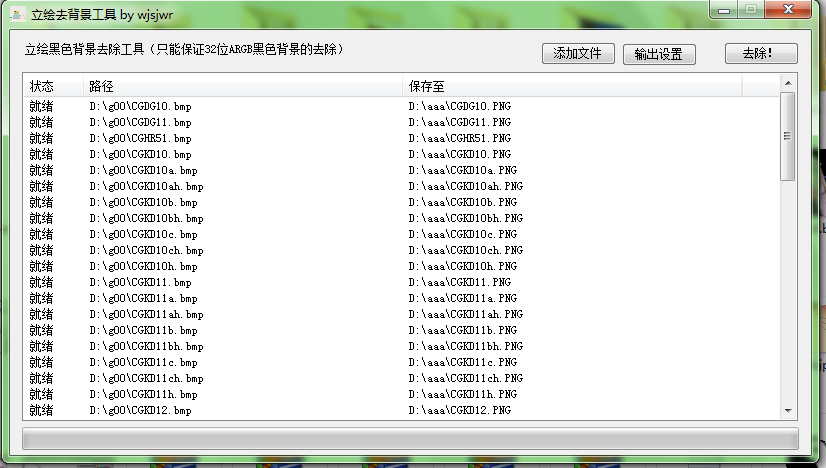Select row D:\g00\CGKD10bh.bmp
The width and height of the screenshot is (826, 468).
[x=401, y=218]
